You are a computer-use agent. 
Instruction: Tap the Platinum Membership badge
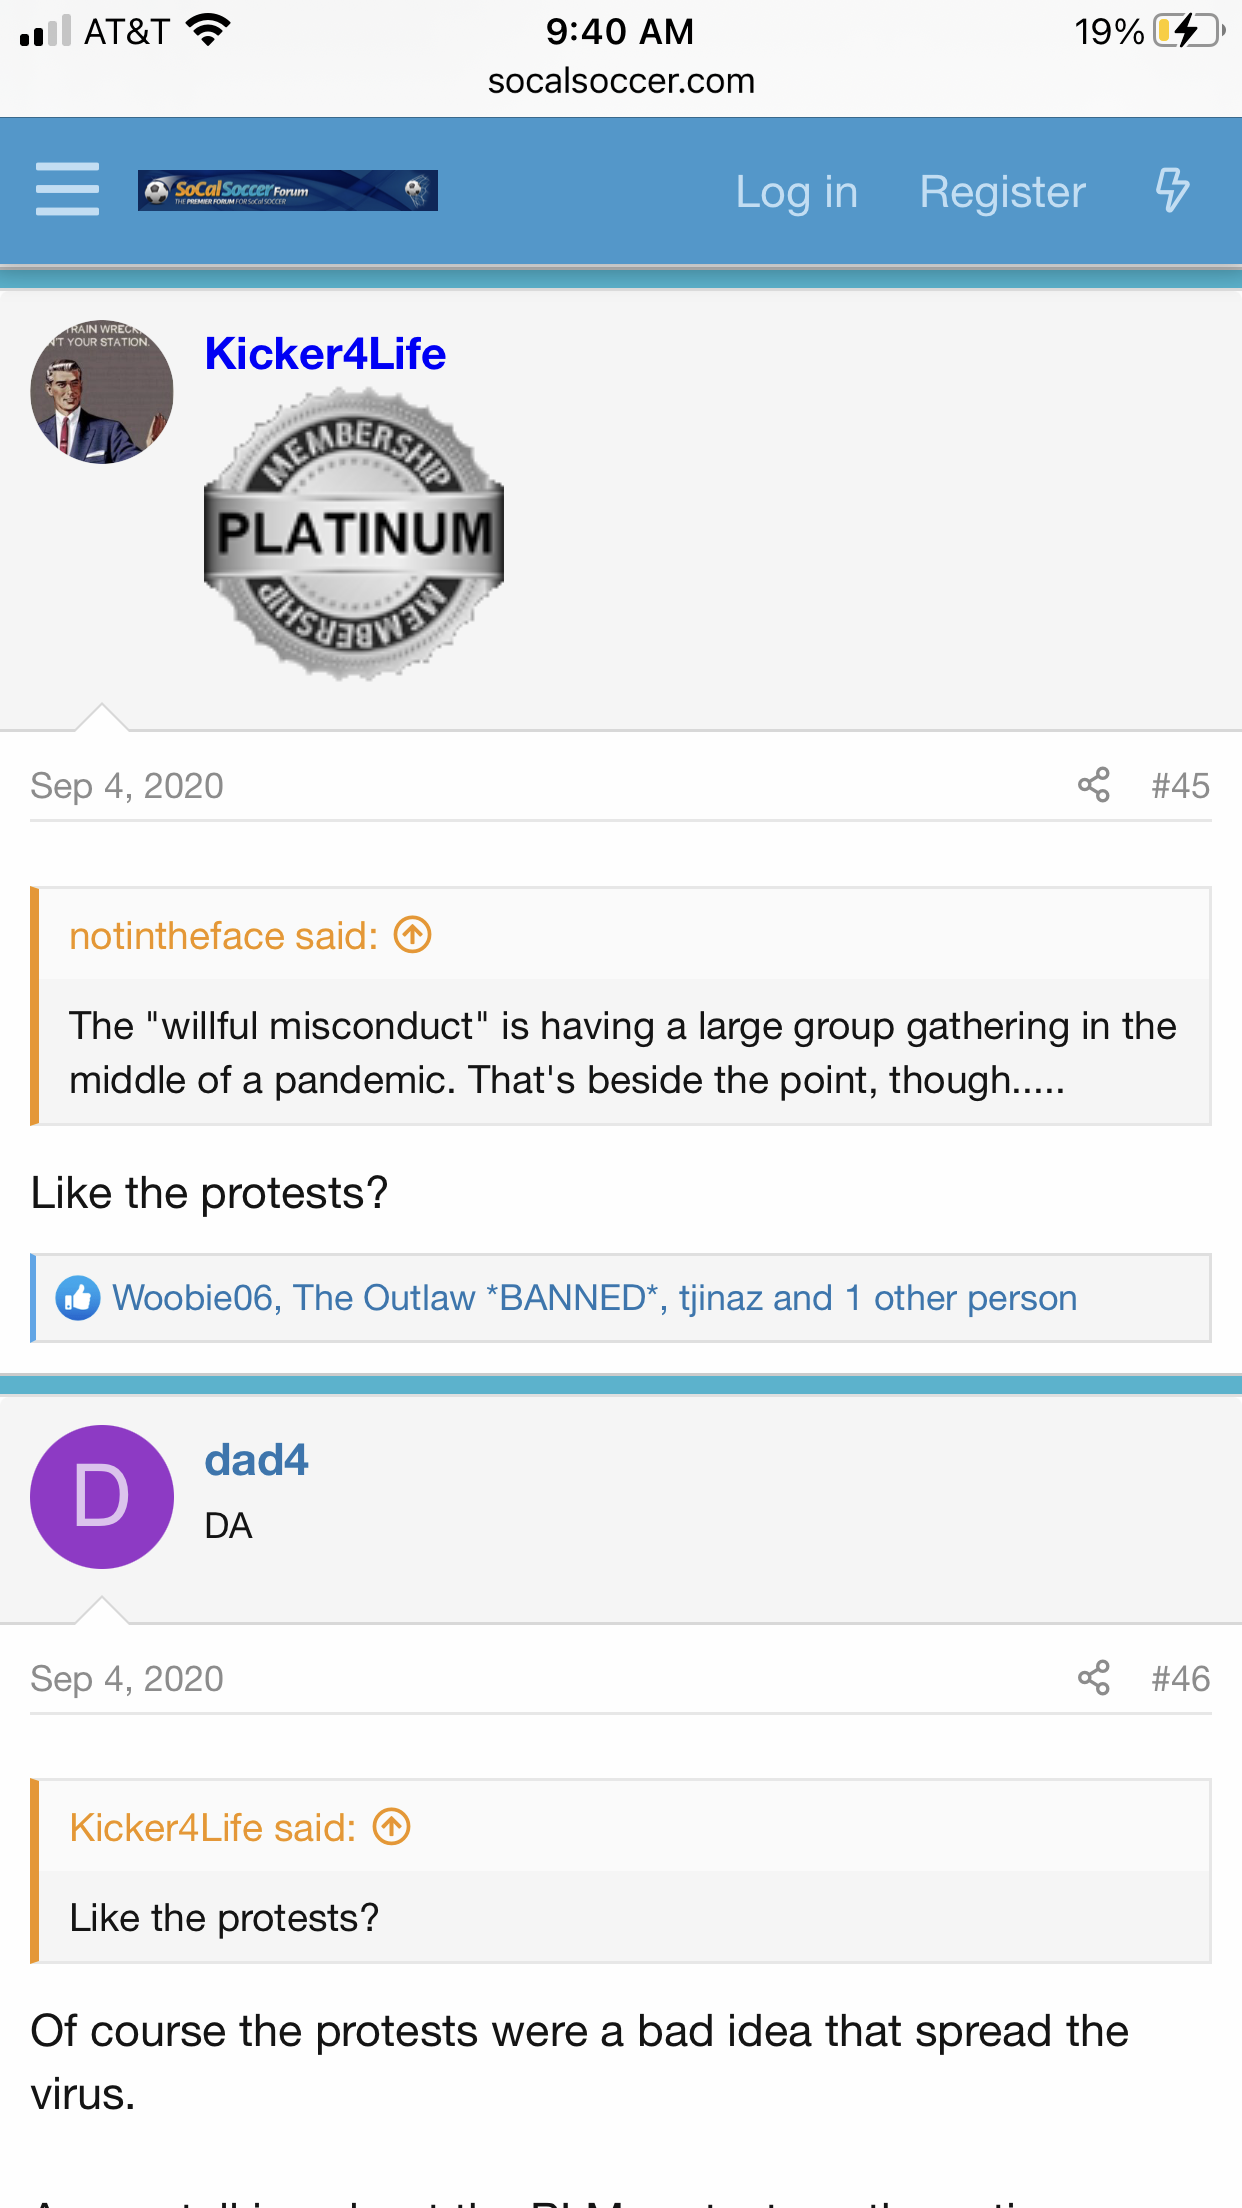(354, 535)
